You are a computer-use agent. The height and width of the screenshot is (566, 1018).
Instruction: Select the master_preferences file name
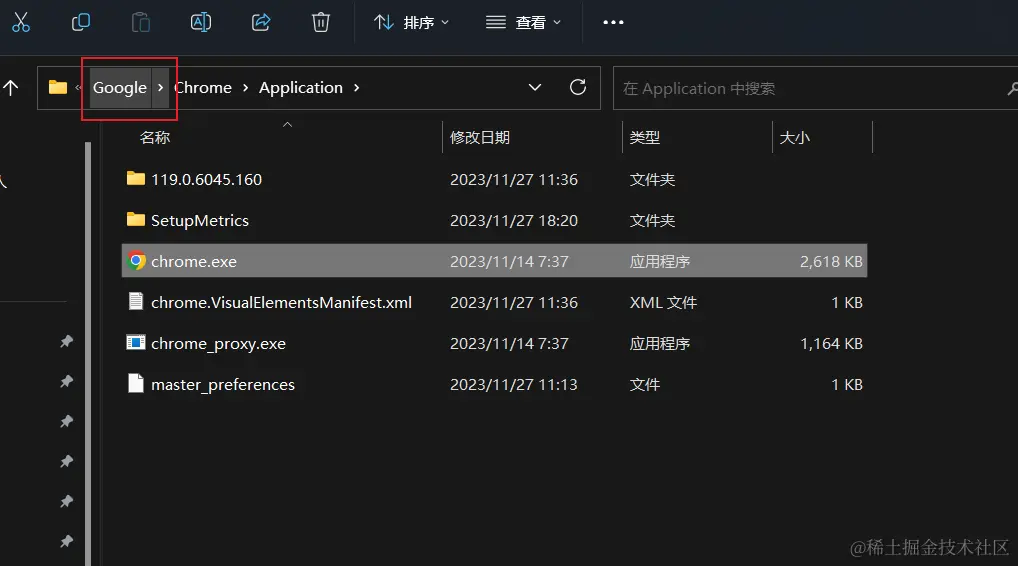[x=223, y=385]
